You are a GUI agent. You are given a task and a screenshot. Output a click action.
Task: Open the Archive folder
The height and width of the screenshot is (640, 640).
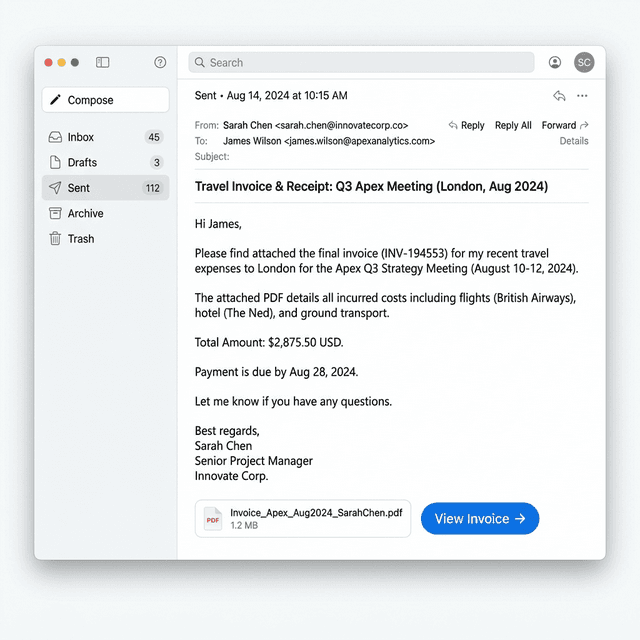[105, 213]
